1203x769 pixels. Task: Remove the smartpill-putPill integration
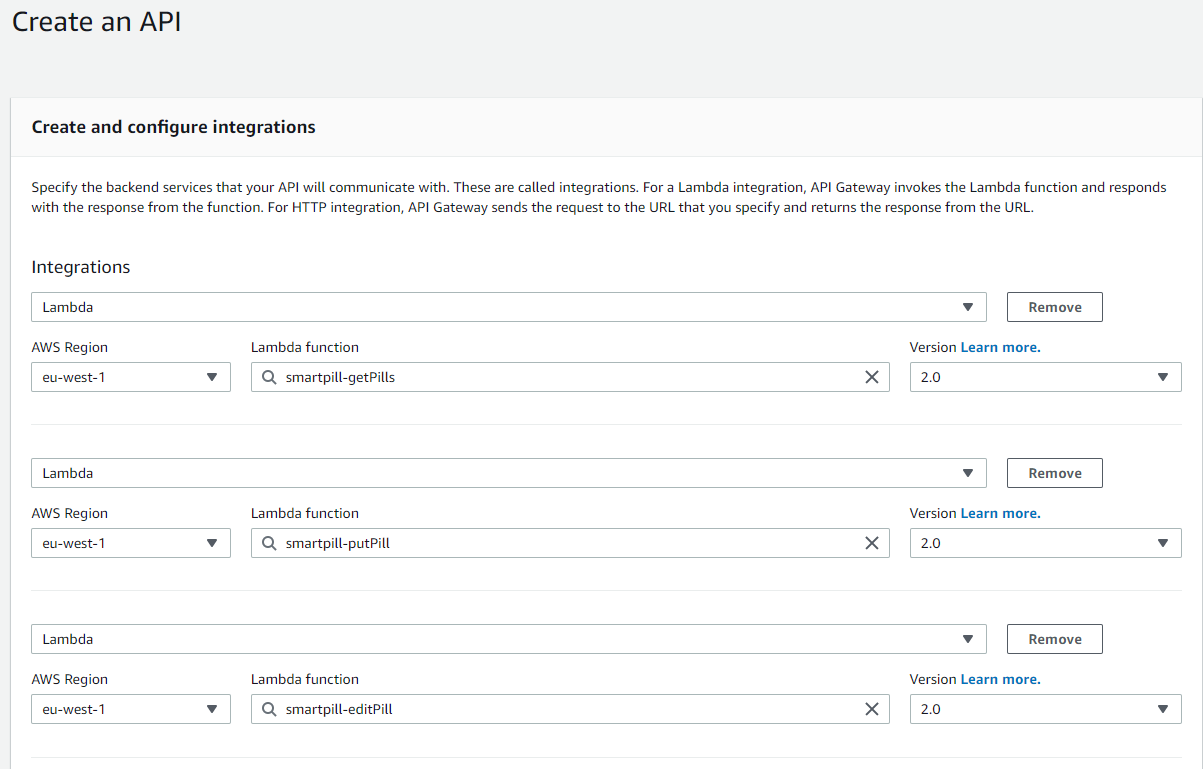(1054, 473)
